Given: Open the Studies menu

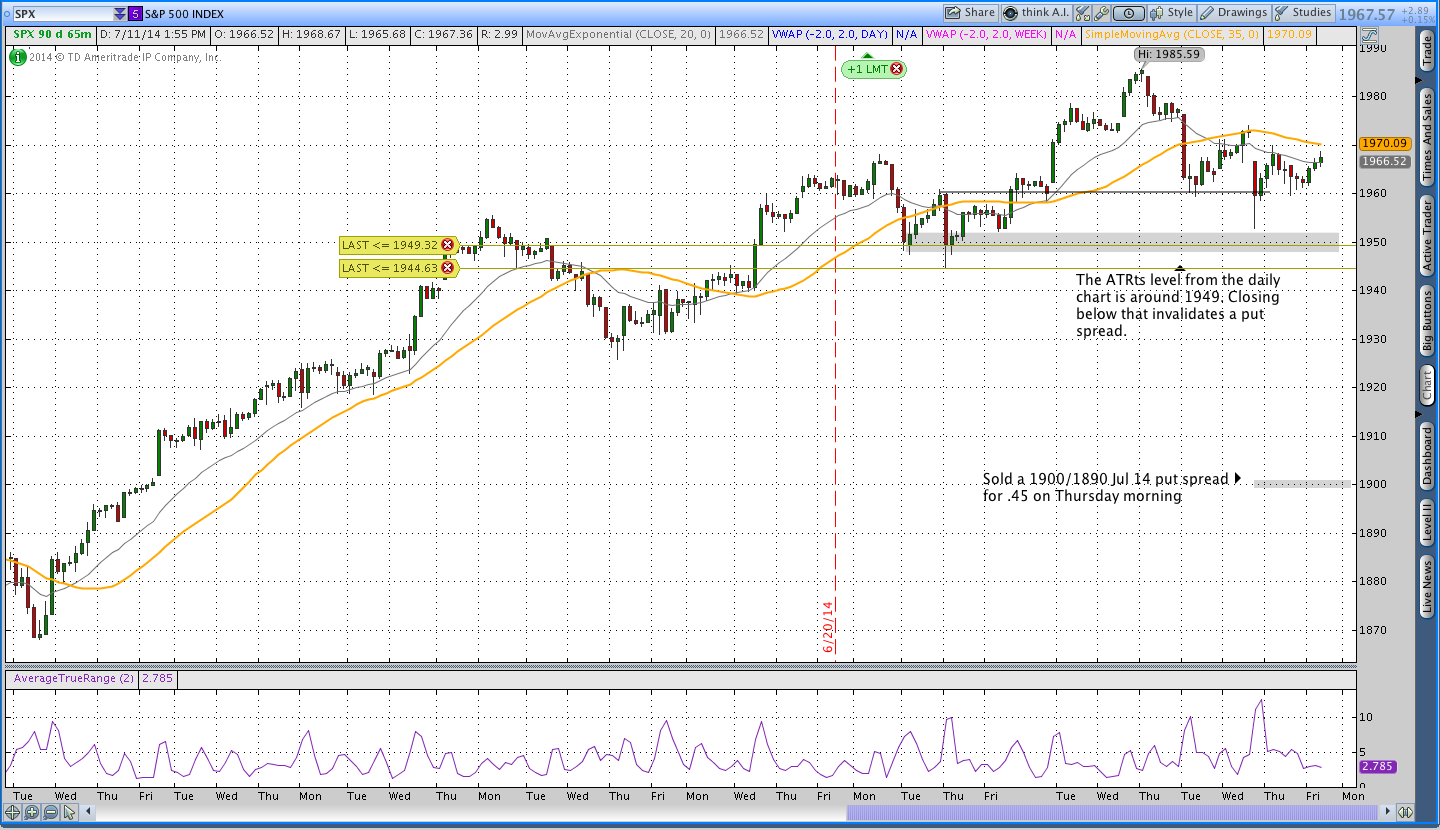Looking at the screenshot, I should [x=1303, y=13].
